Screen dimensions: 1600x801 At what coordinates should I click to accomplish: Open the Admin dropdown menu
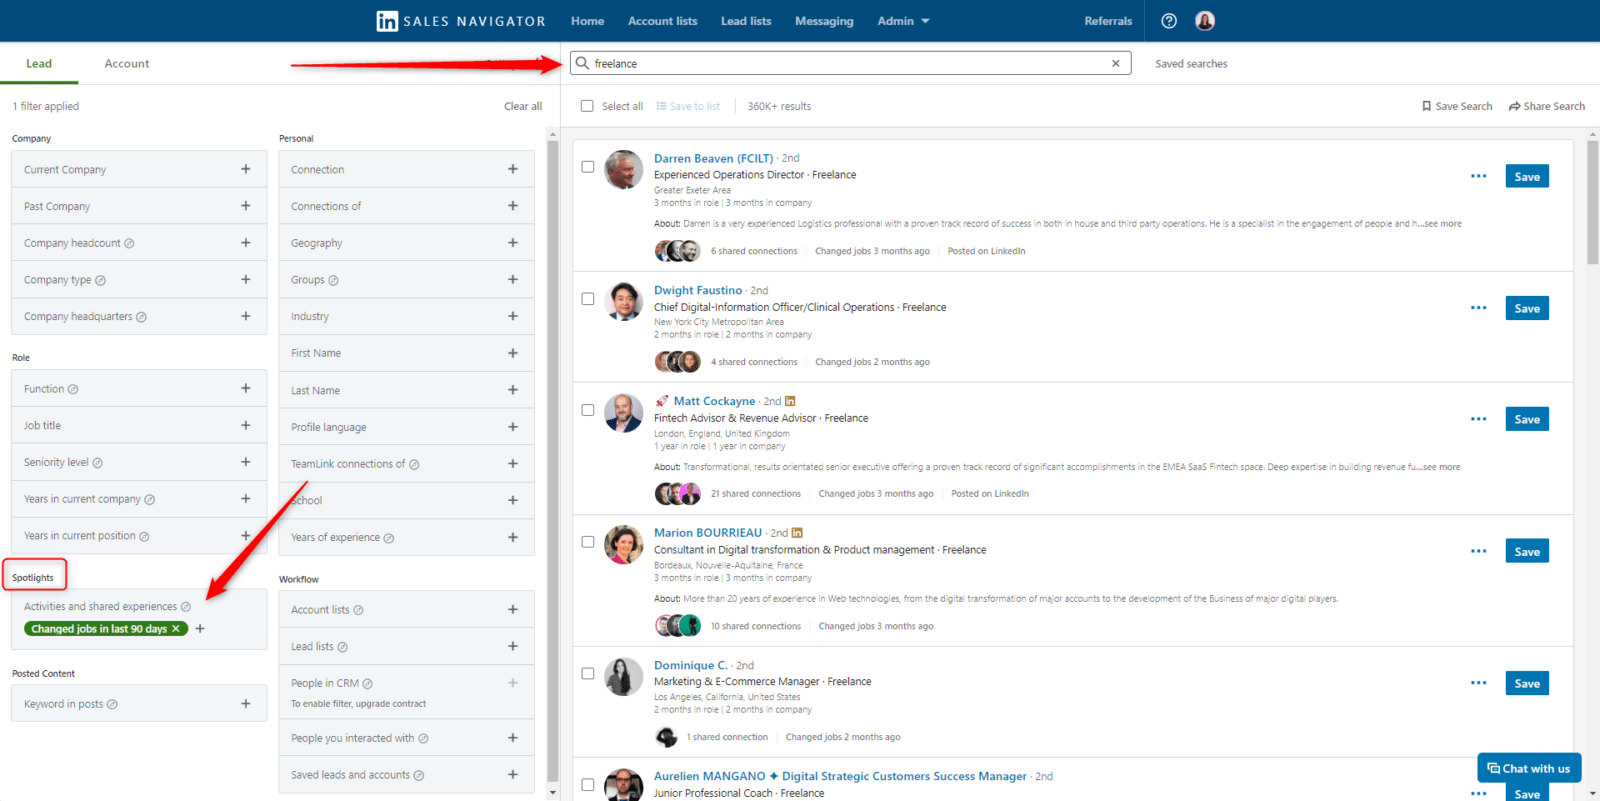(903, 21)
